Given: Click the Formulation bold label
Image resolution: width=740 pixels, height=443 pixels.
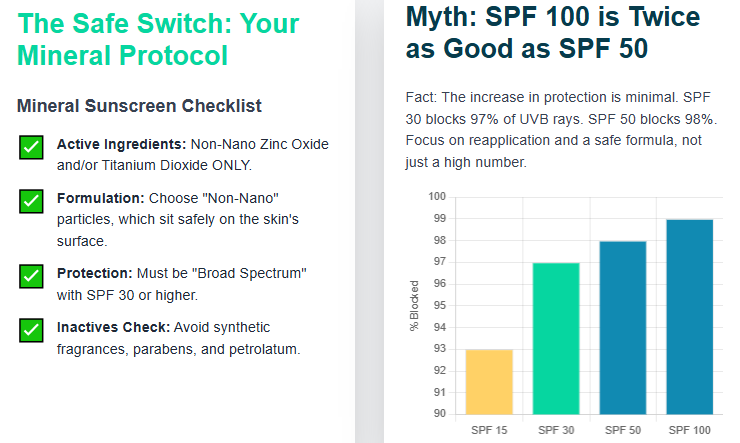Looking at the screenshot, I should [x=99, y=198].
